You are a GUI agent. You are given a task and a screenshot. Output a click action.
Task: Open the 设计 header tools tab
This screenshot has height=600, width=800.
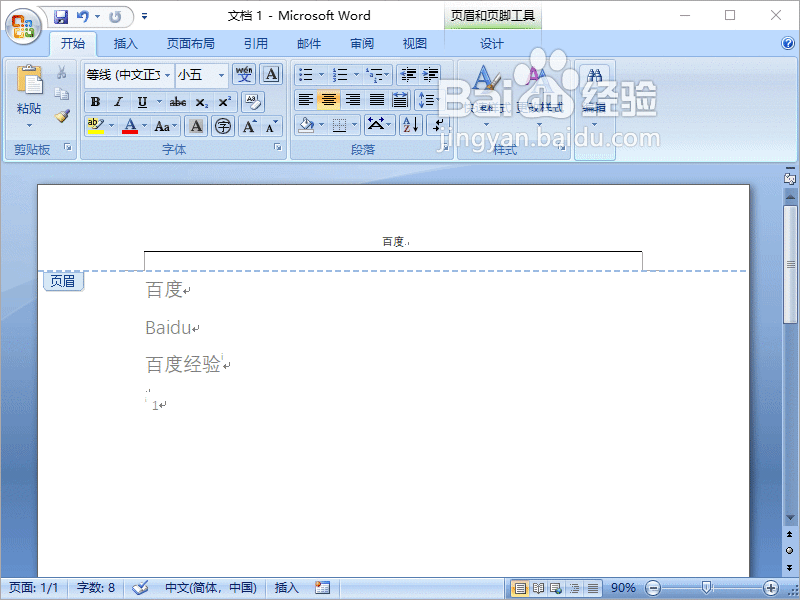click(492, 44)
